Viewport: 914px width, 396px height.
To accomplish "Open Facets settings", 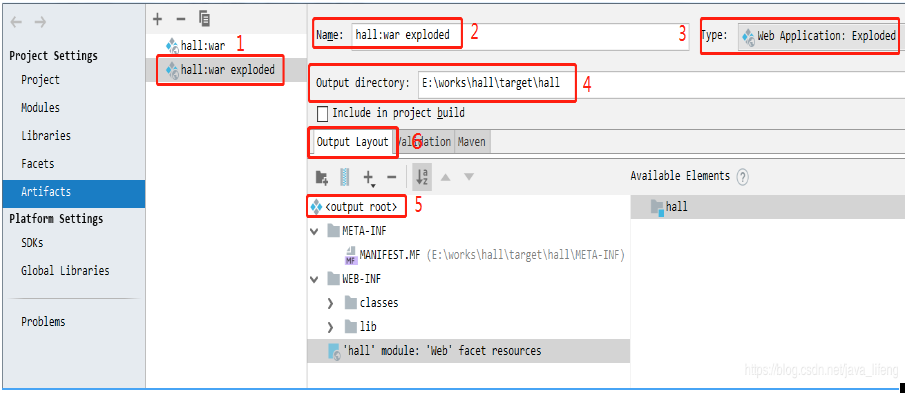I will 37,164.
